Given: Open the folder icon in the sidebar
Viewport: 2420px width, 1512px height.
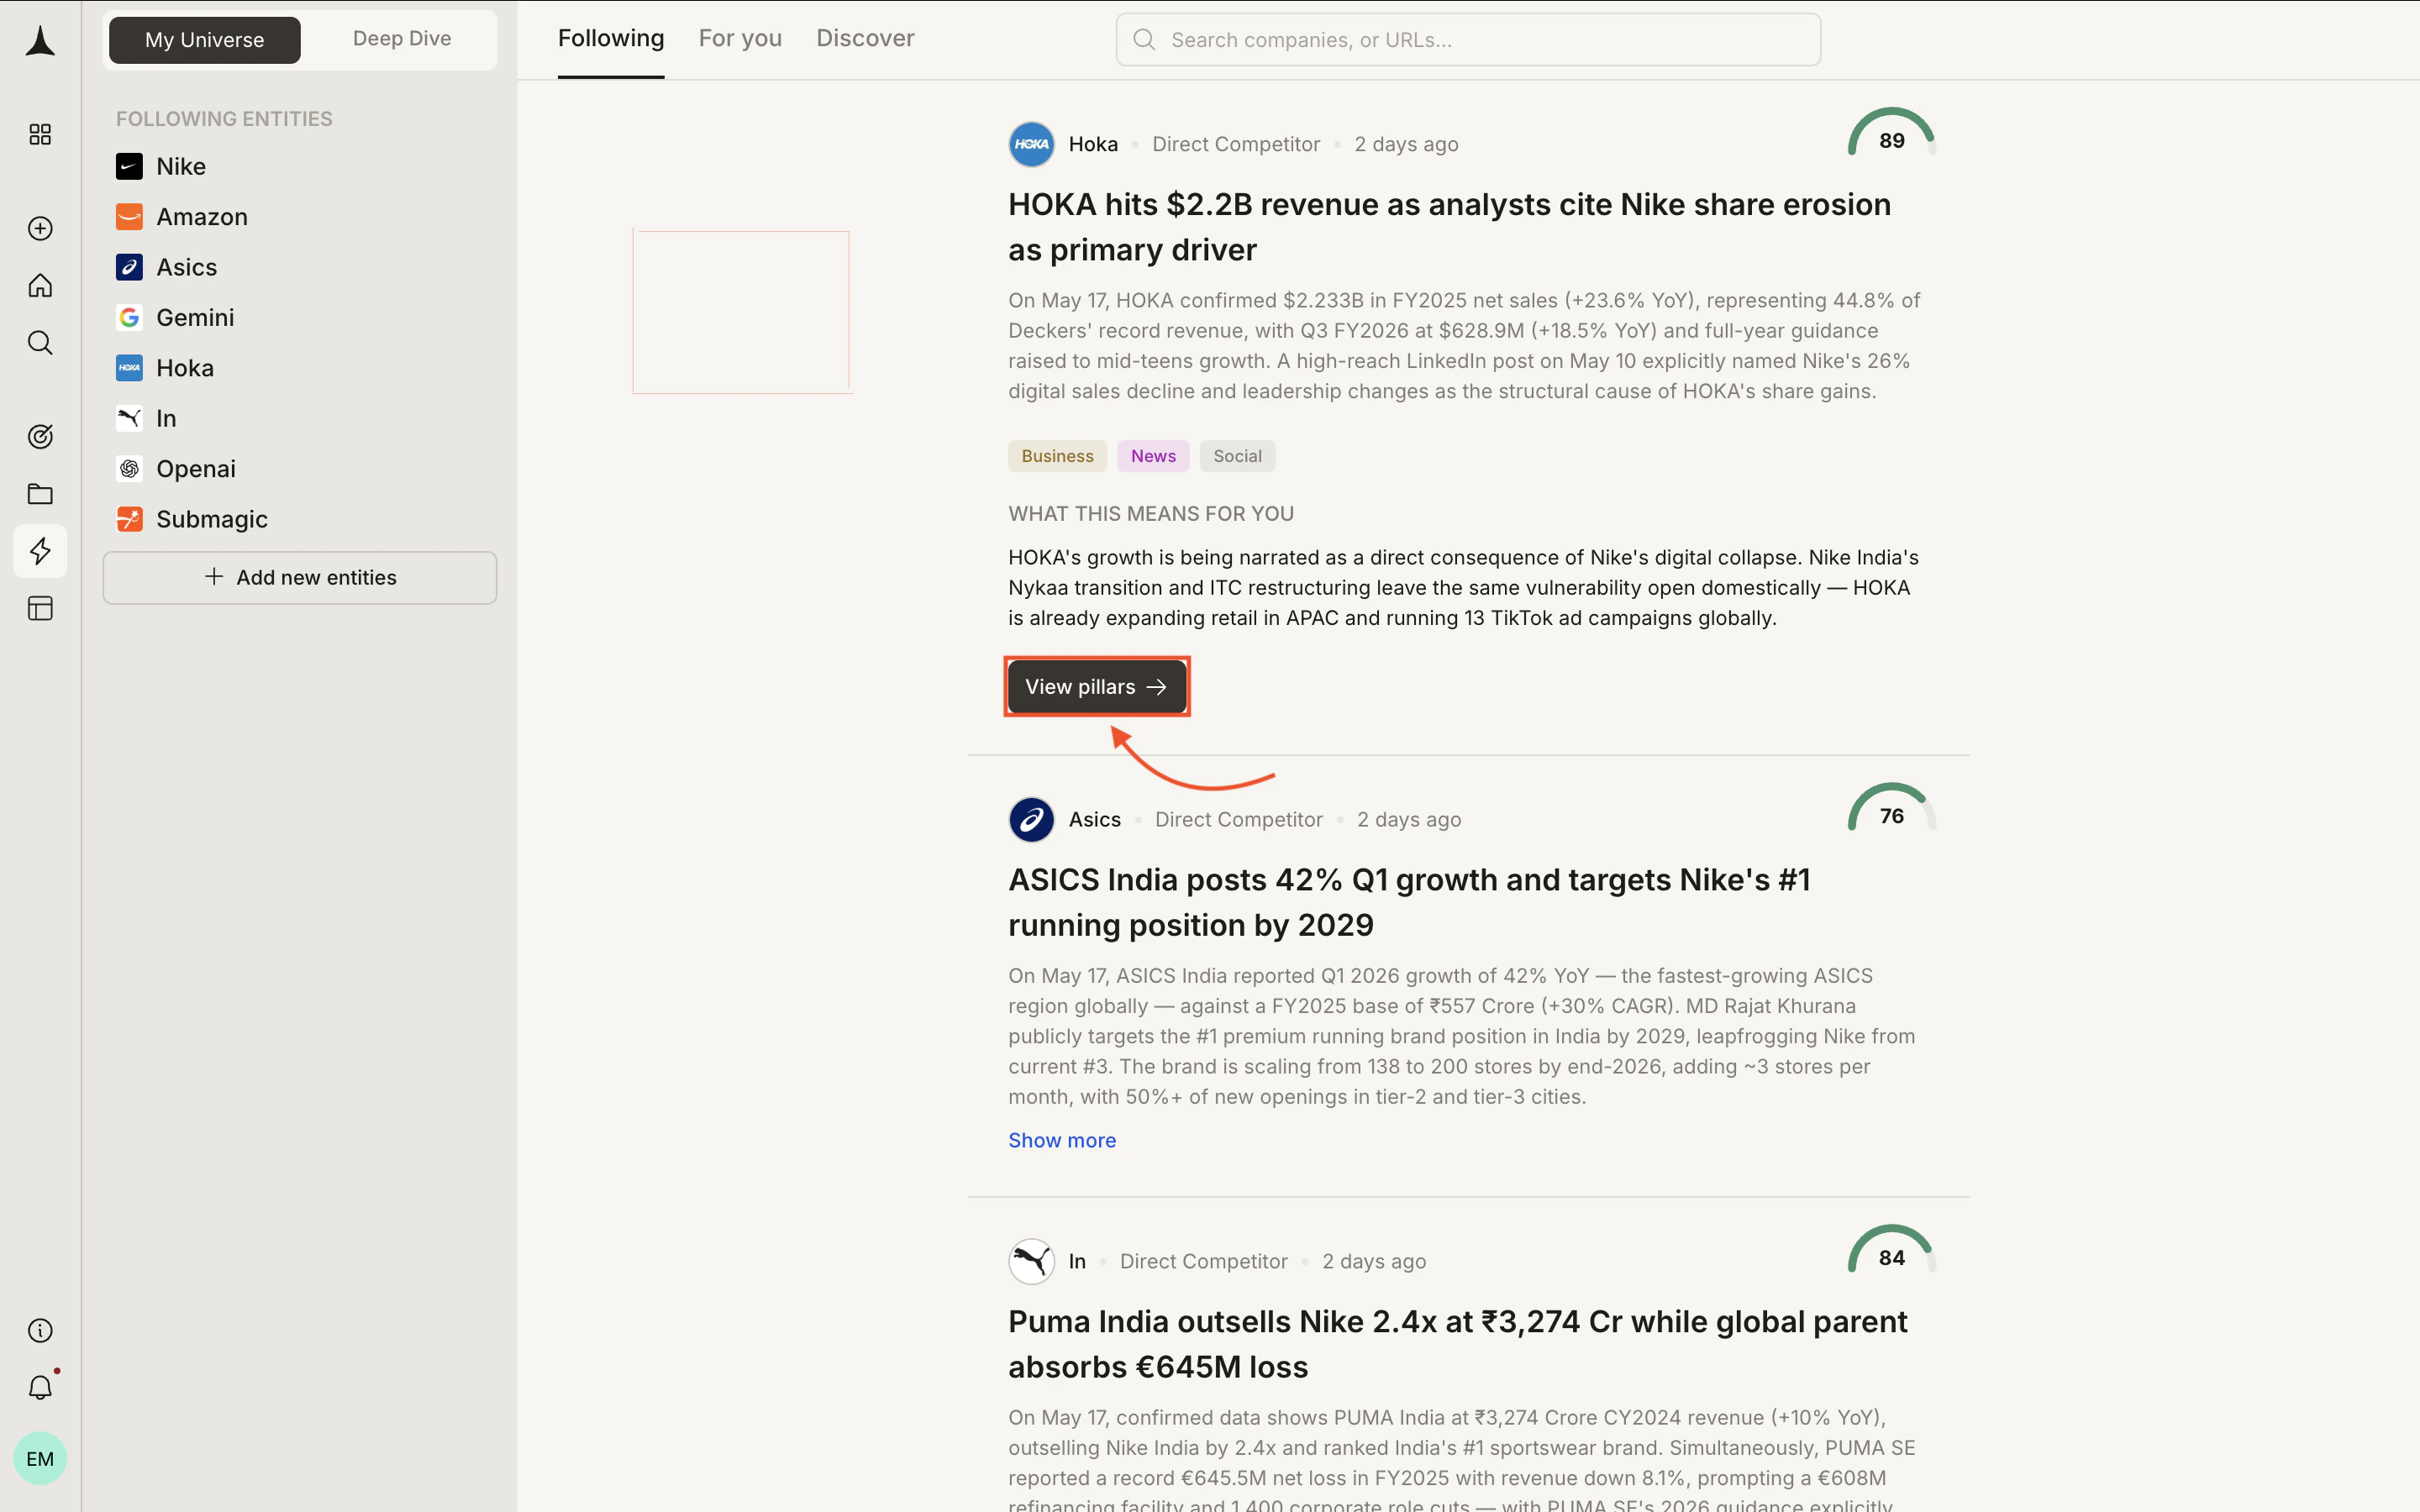Looking at the screenshot, I should 40,494.
